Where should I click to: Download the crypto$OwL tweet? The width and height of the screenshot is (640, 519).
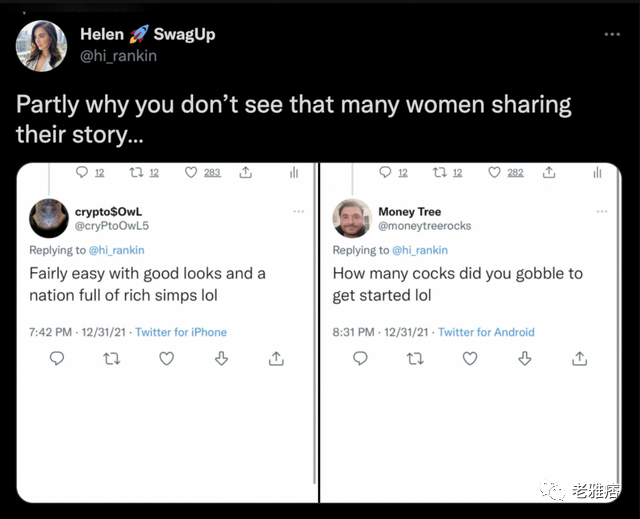click(222, 358)
